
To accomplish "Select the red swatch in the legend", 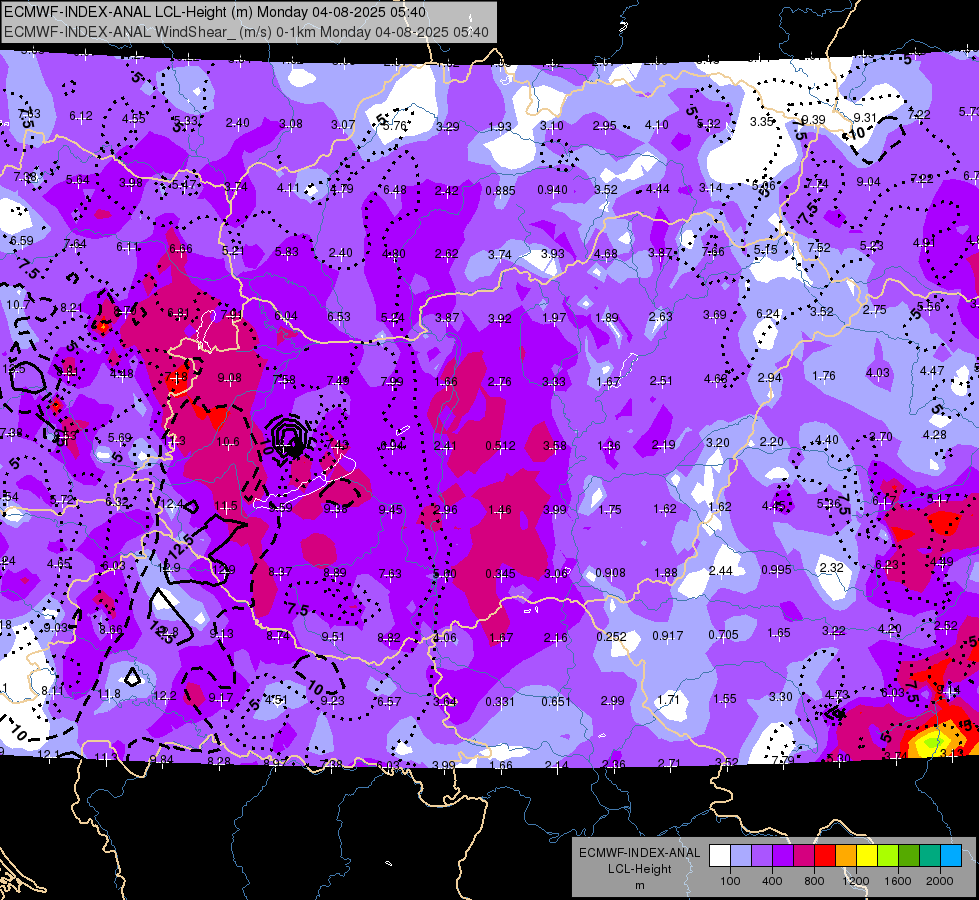I will point(825,856).
